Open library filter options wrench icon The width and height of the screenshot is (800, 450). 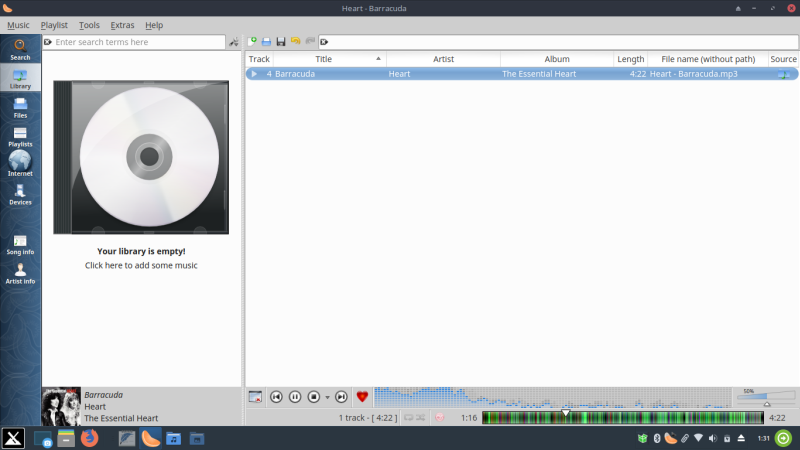234,42
